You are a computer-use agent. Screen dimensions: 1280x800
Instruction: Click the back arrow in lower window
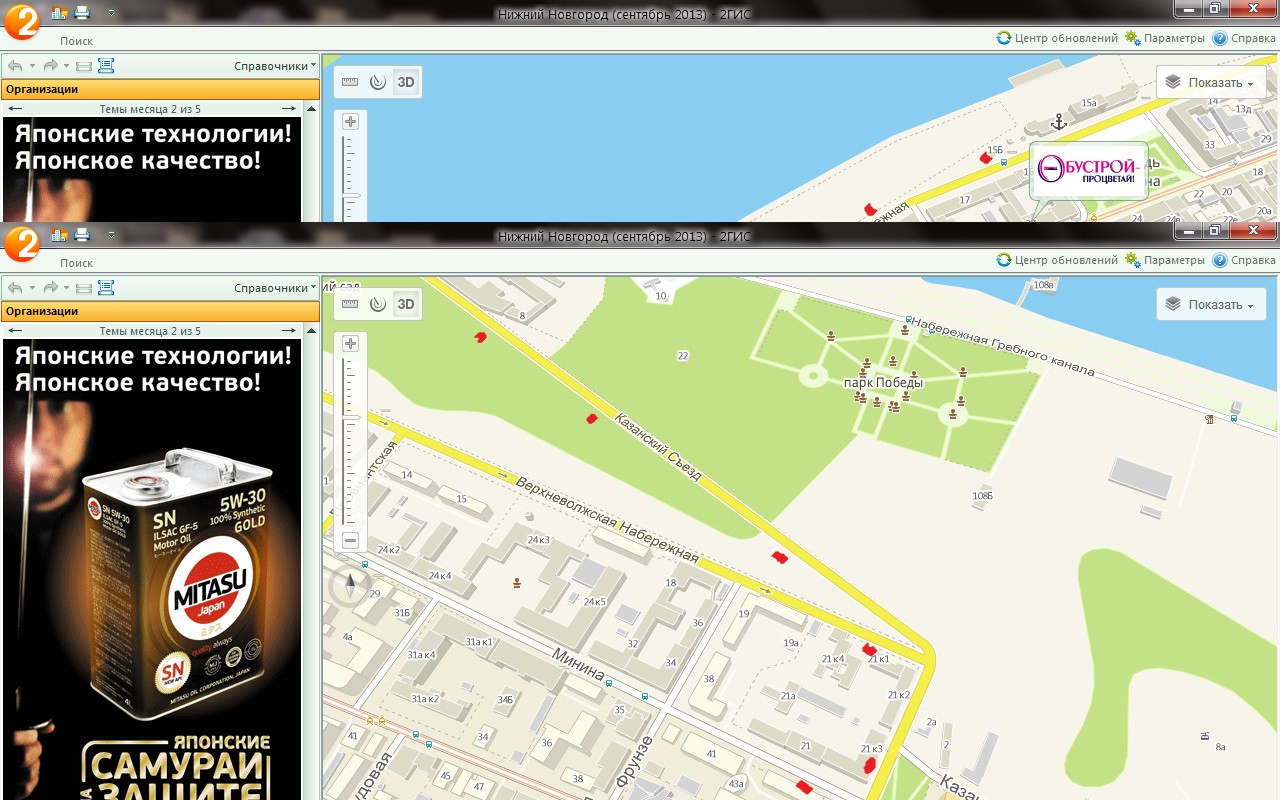[15, 288]
